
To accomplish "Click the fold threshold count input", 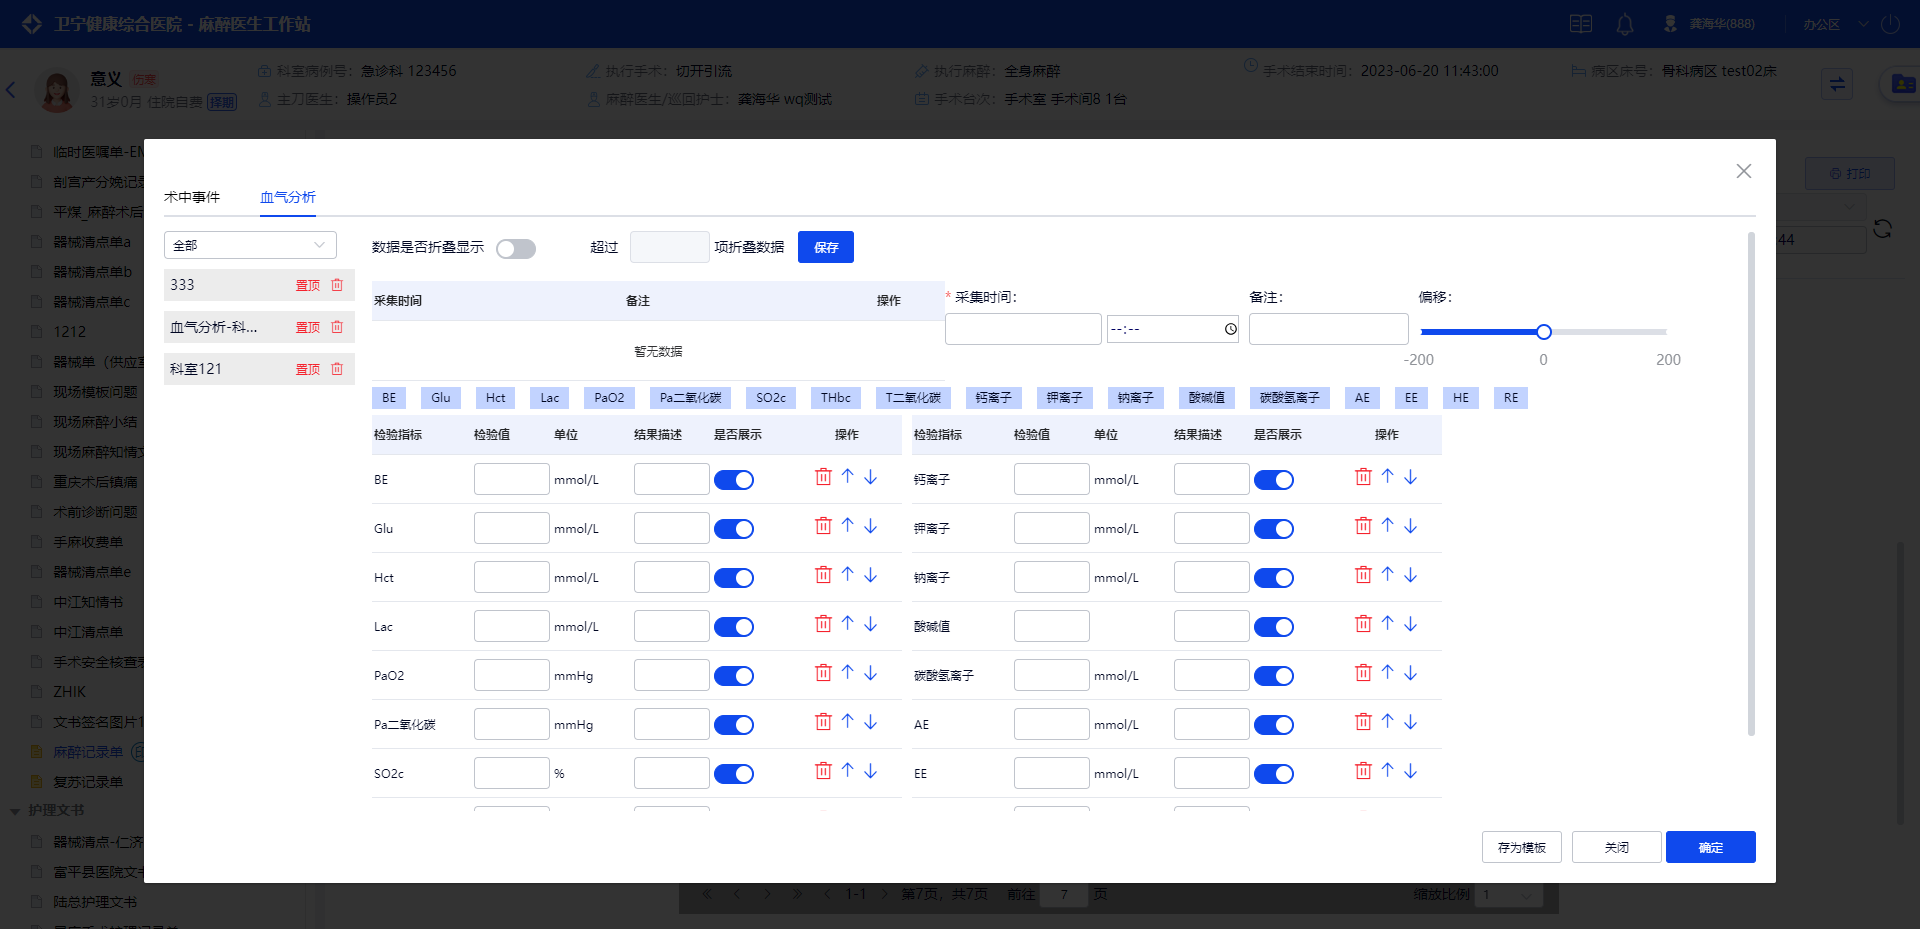I will [670, 247].
